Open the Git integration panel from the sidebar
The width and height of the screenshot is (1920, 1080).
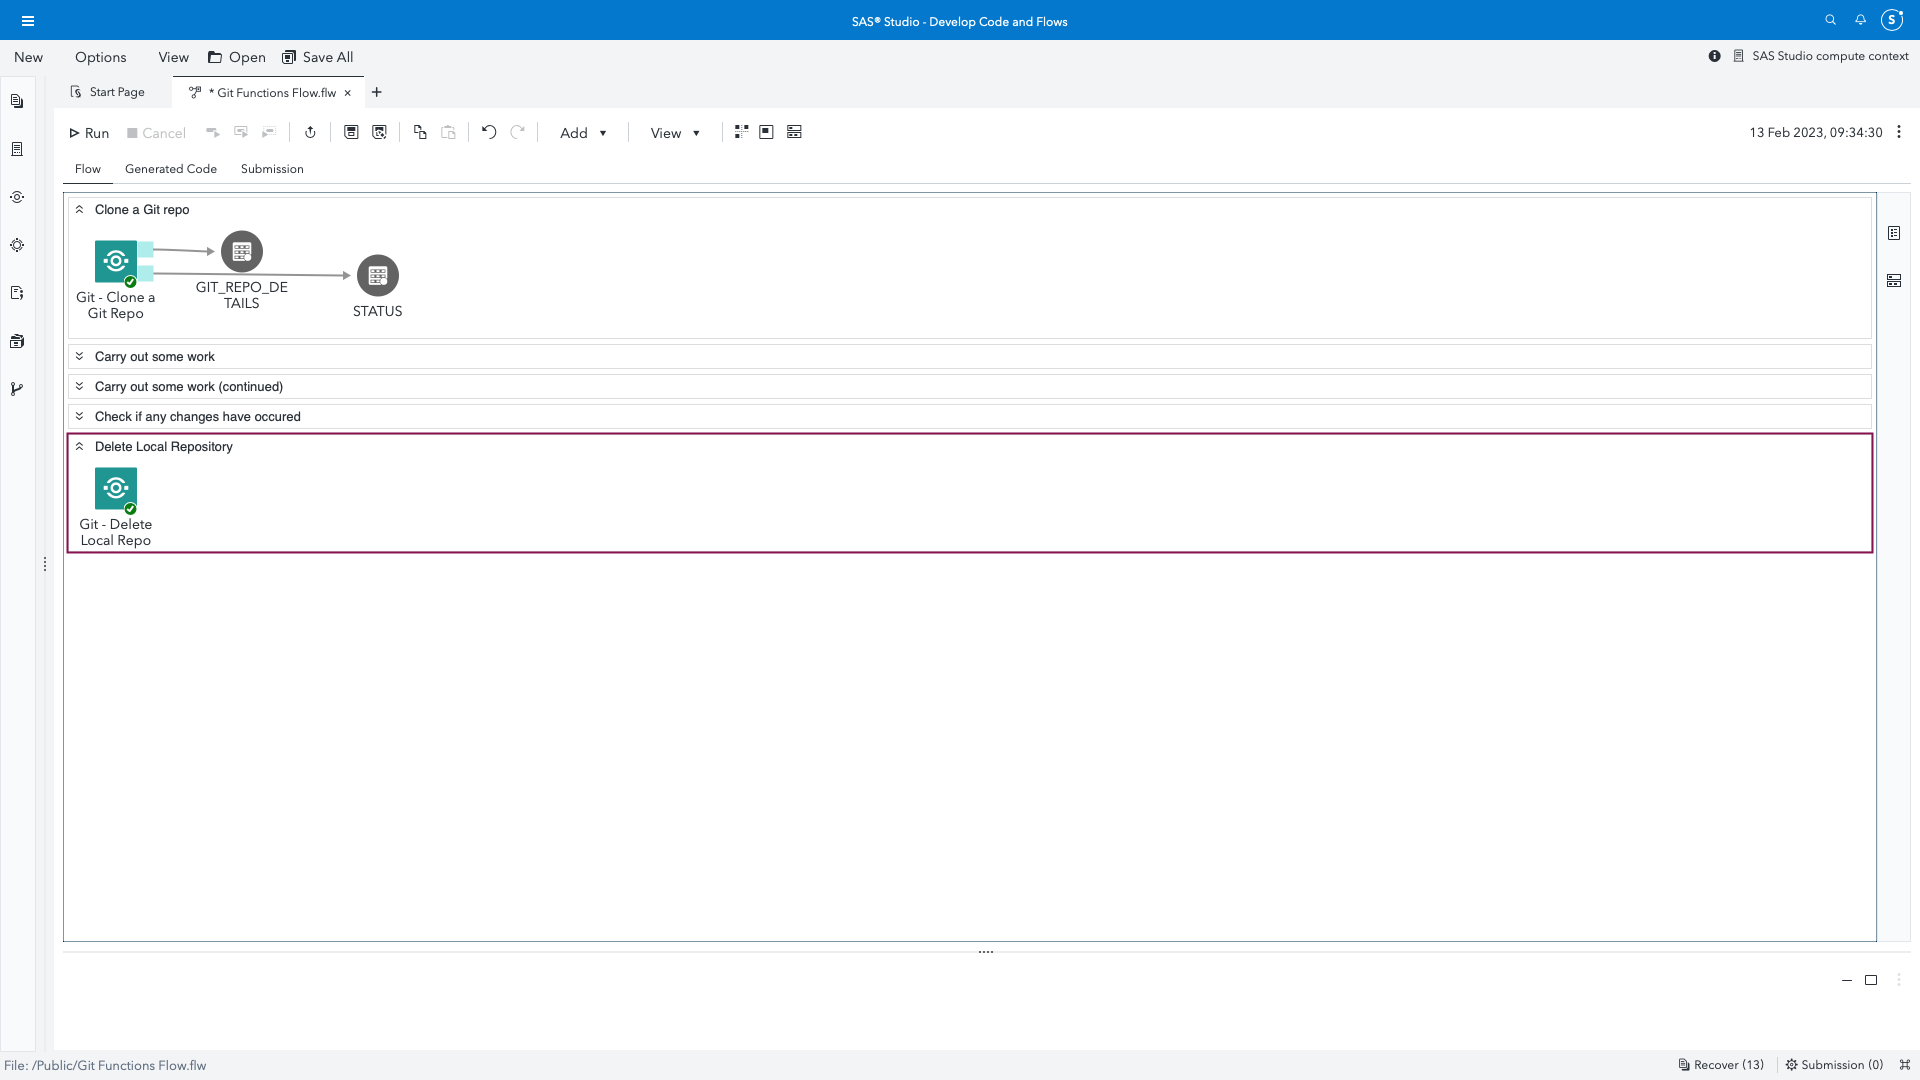[x=17, y=388]
